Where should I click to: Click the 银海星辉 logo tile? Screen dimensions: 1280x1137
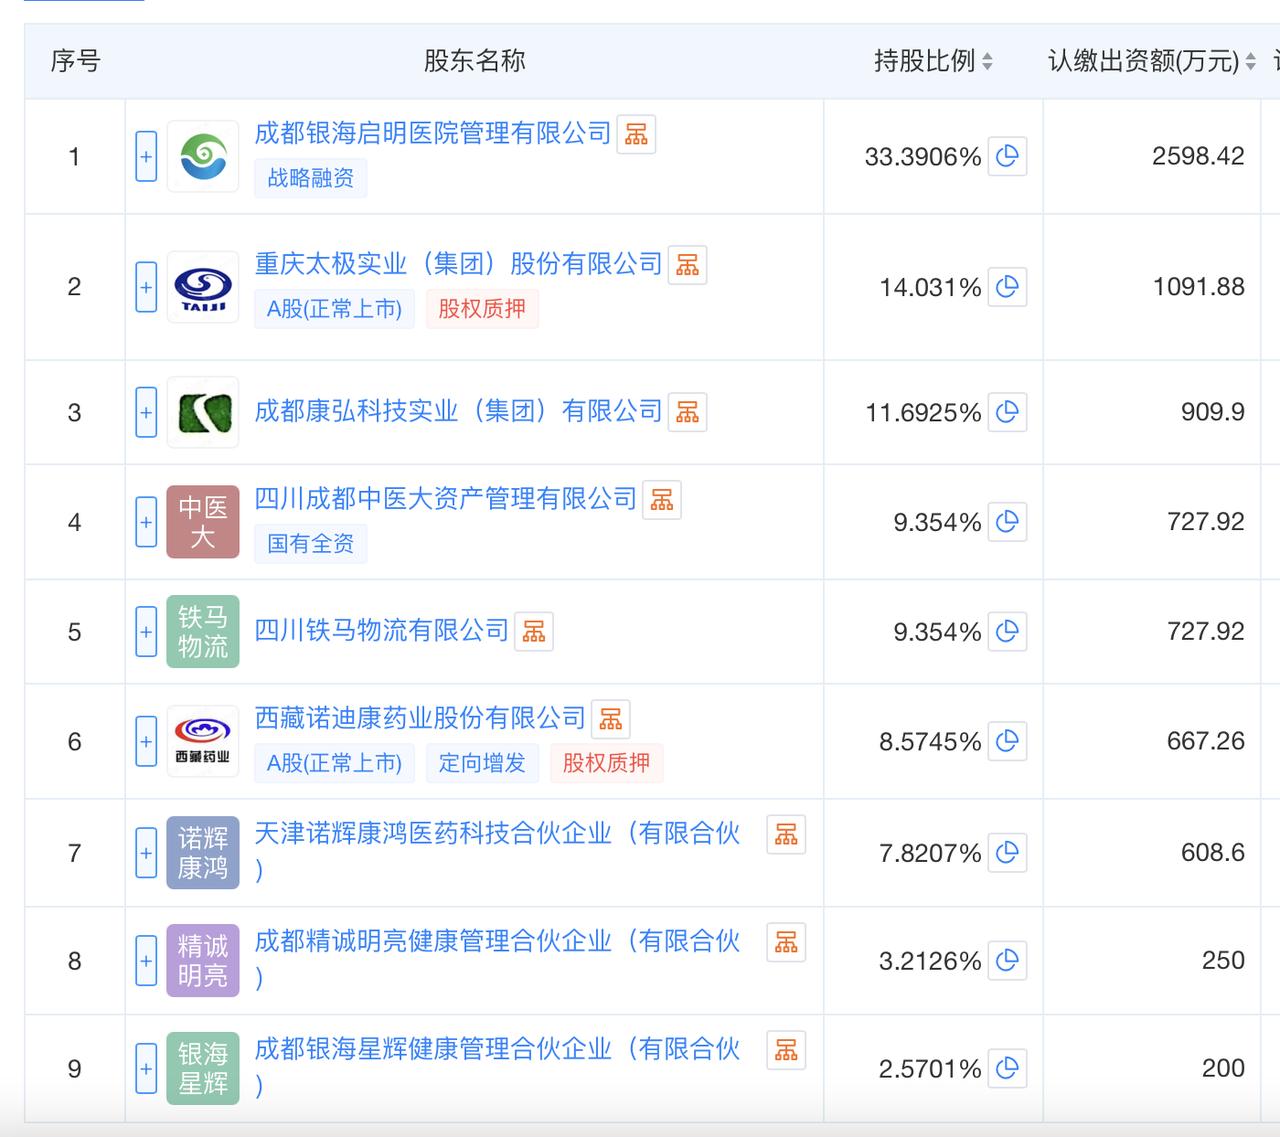click(x=203, y=1069)
